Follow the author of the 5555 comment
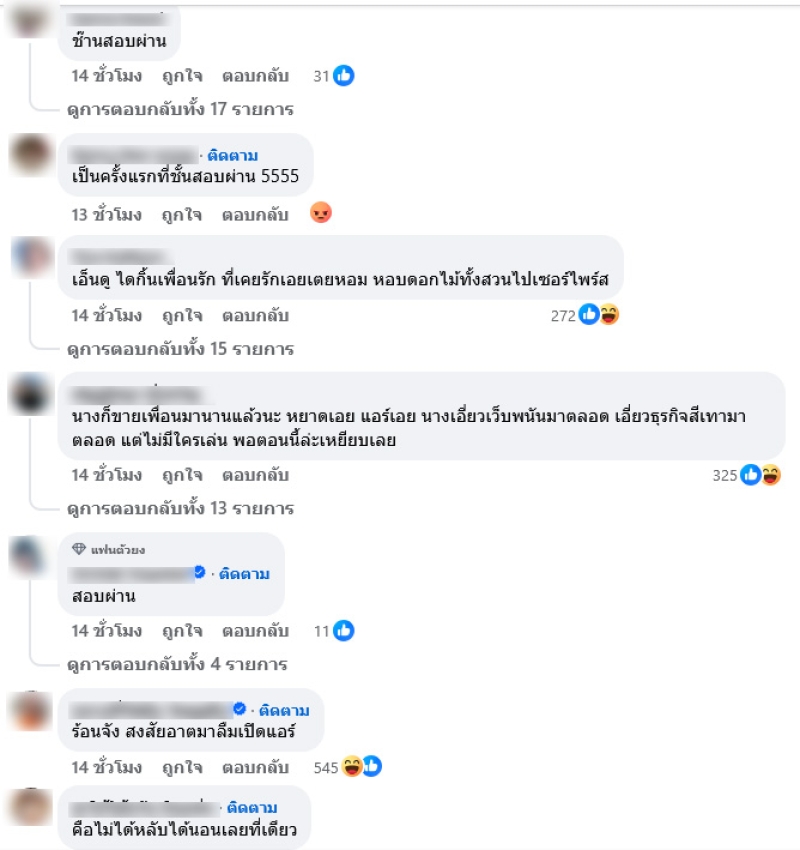 tap(233, 156)
